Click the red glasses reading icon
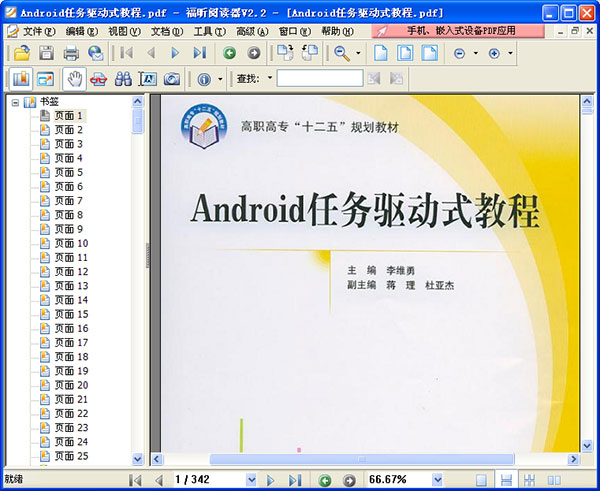600x491 pixels. [x=99, y=79]
